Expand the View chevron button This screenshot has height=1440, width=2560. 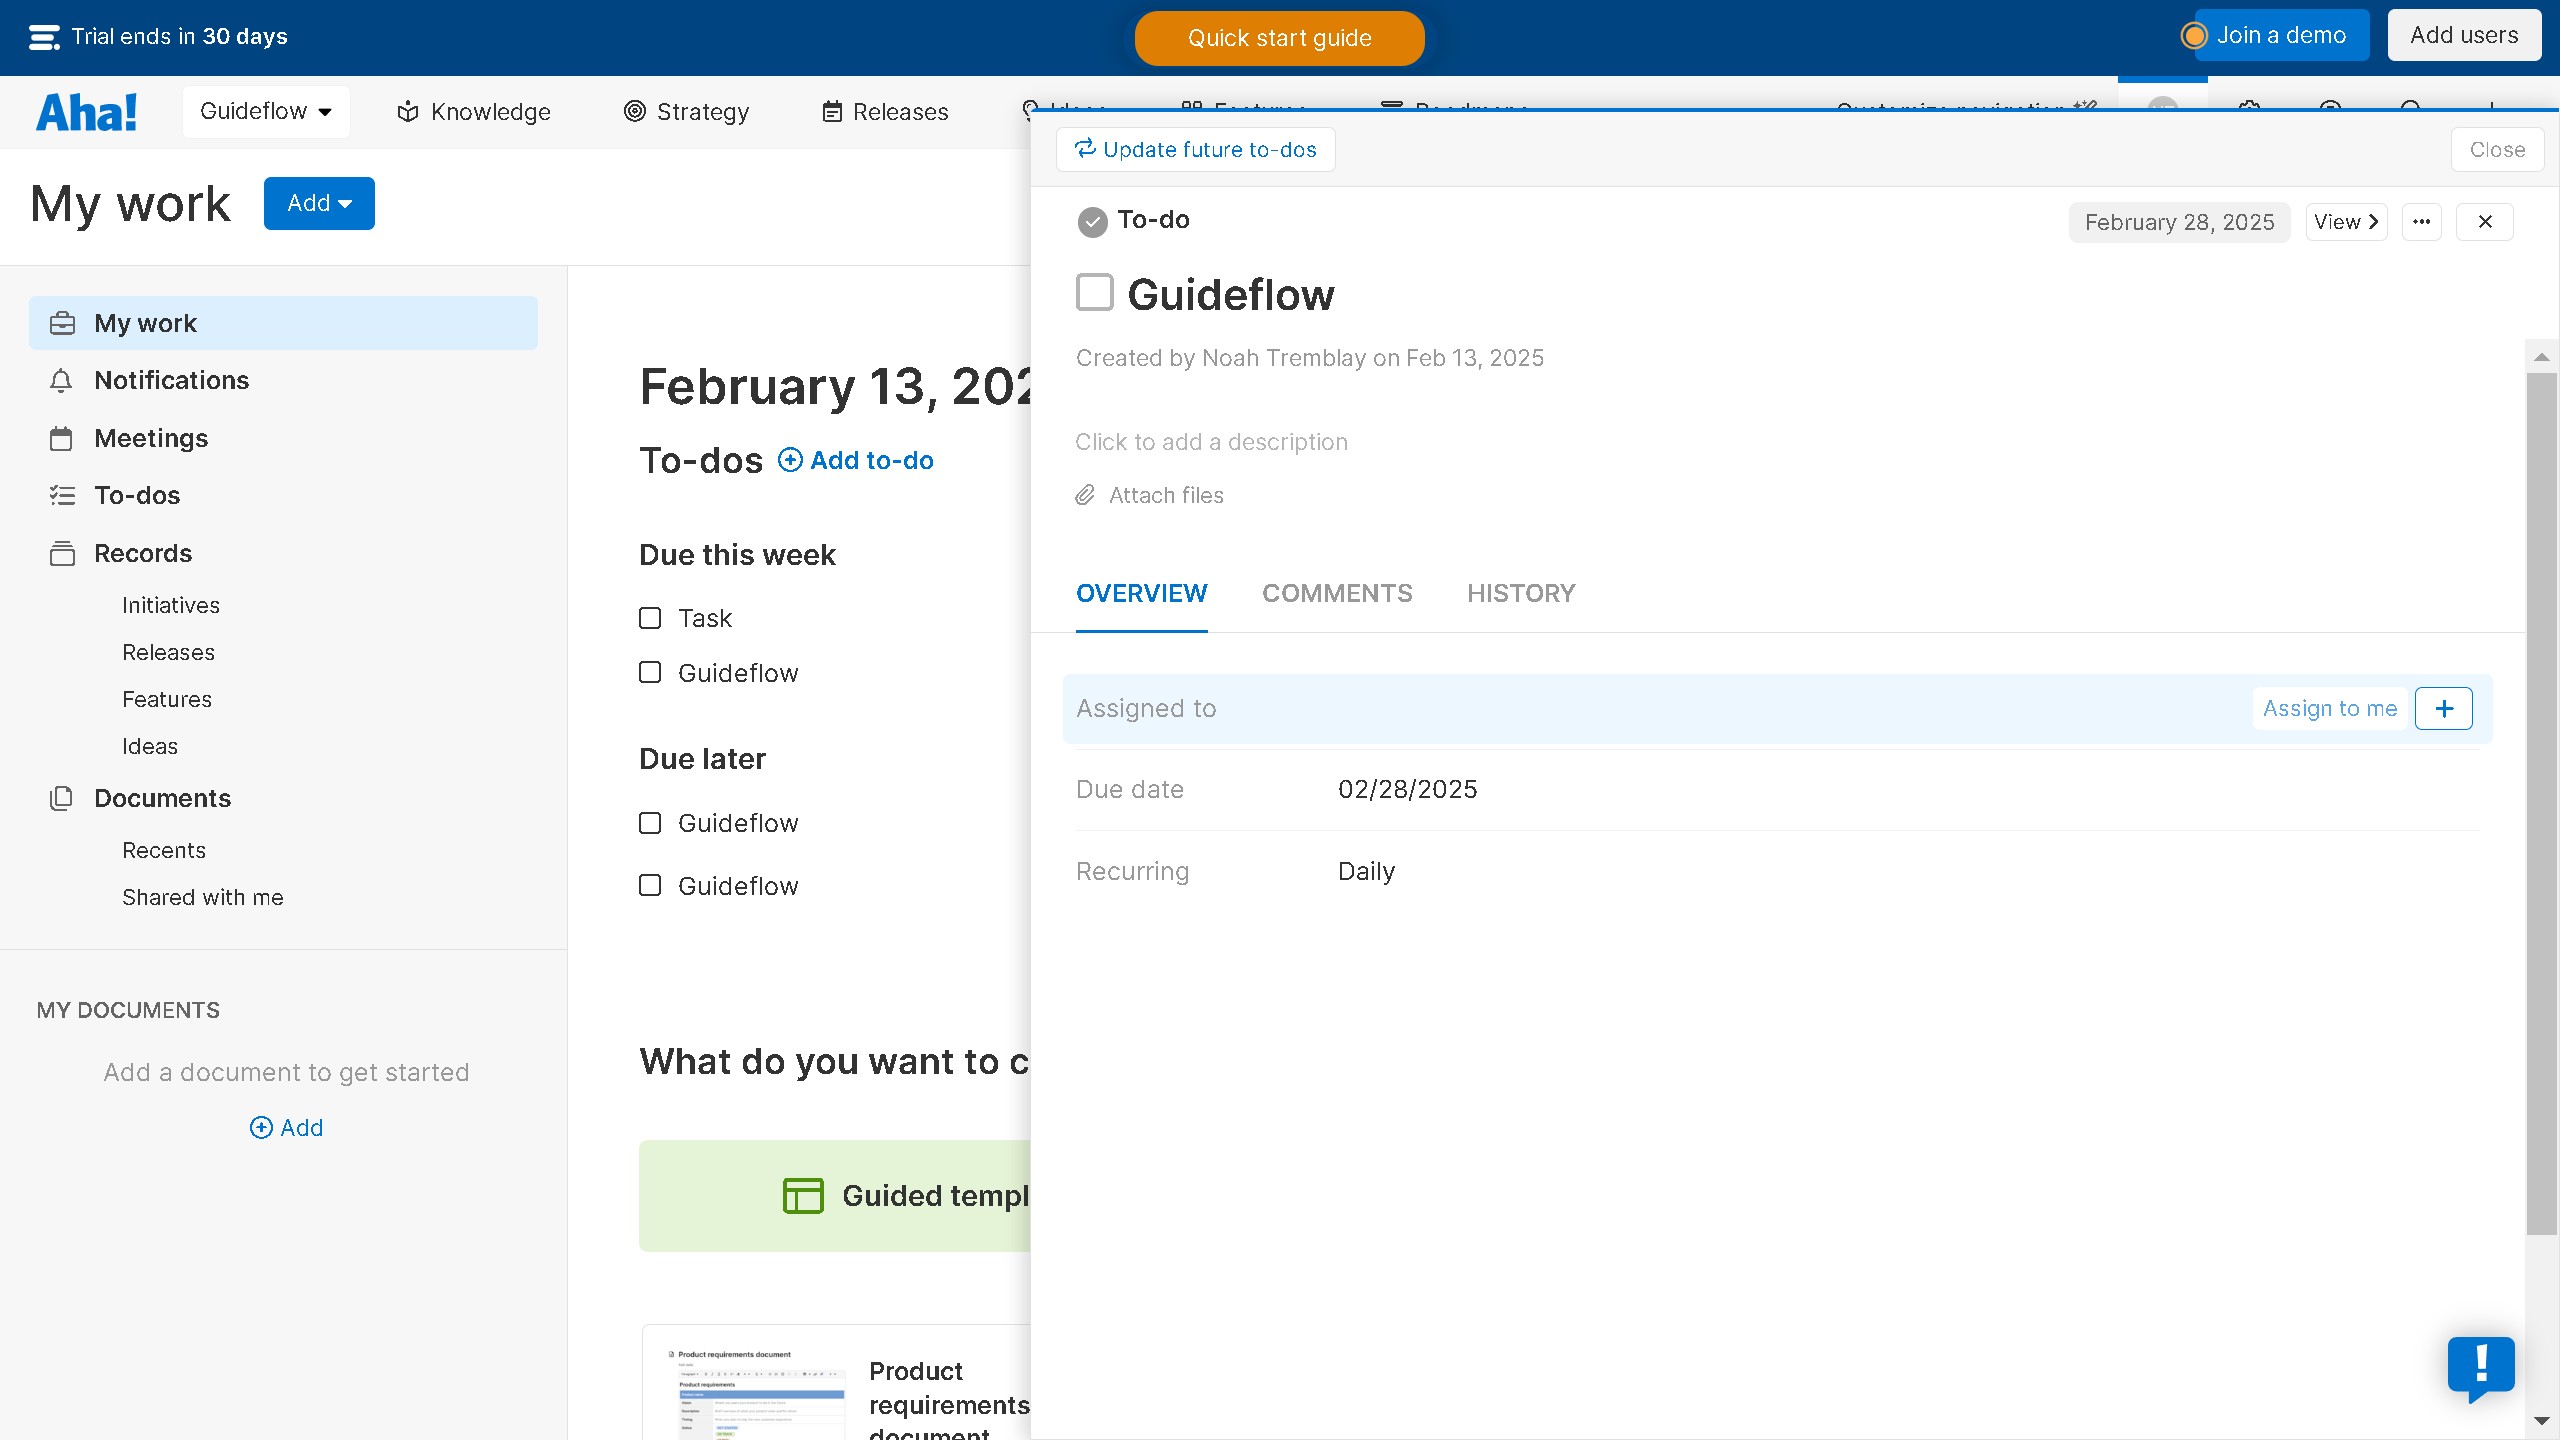(x=2346, y=222)
